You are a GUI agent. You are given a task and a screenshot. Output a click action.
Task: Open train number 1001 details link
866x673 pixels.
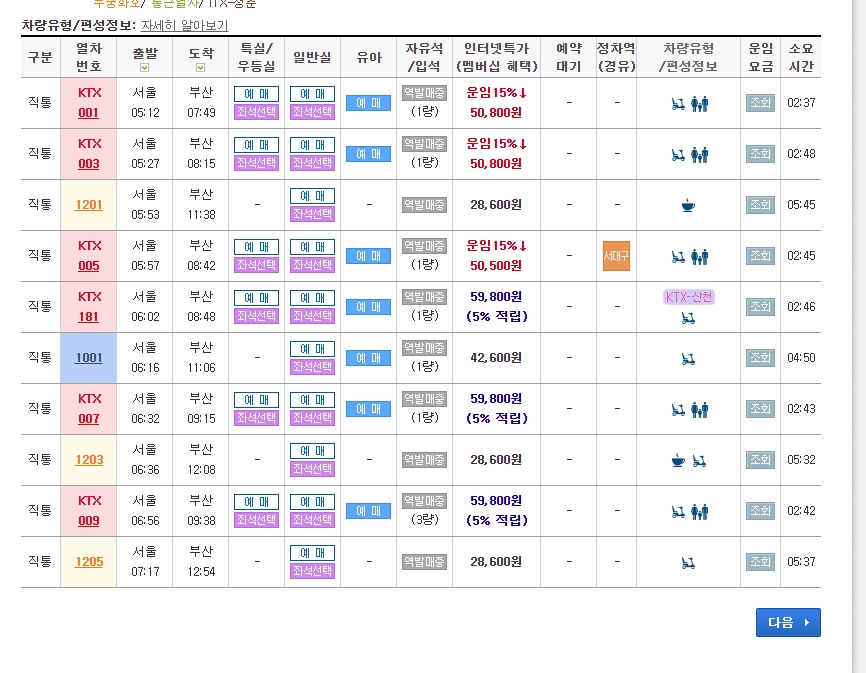[x=89, y=358]
